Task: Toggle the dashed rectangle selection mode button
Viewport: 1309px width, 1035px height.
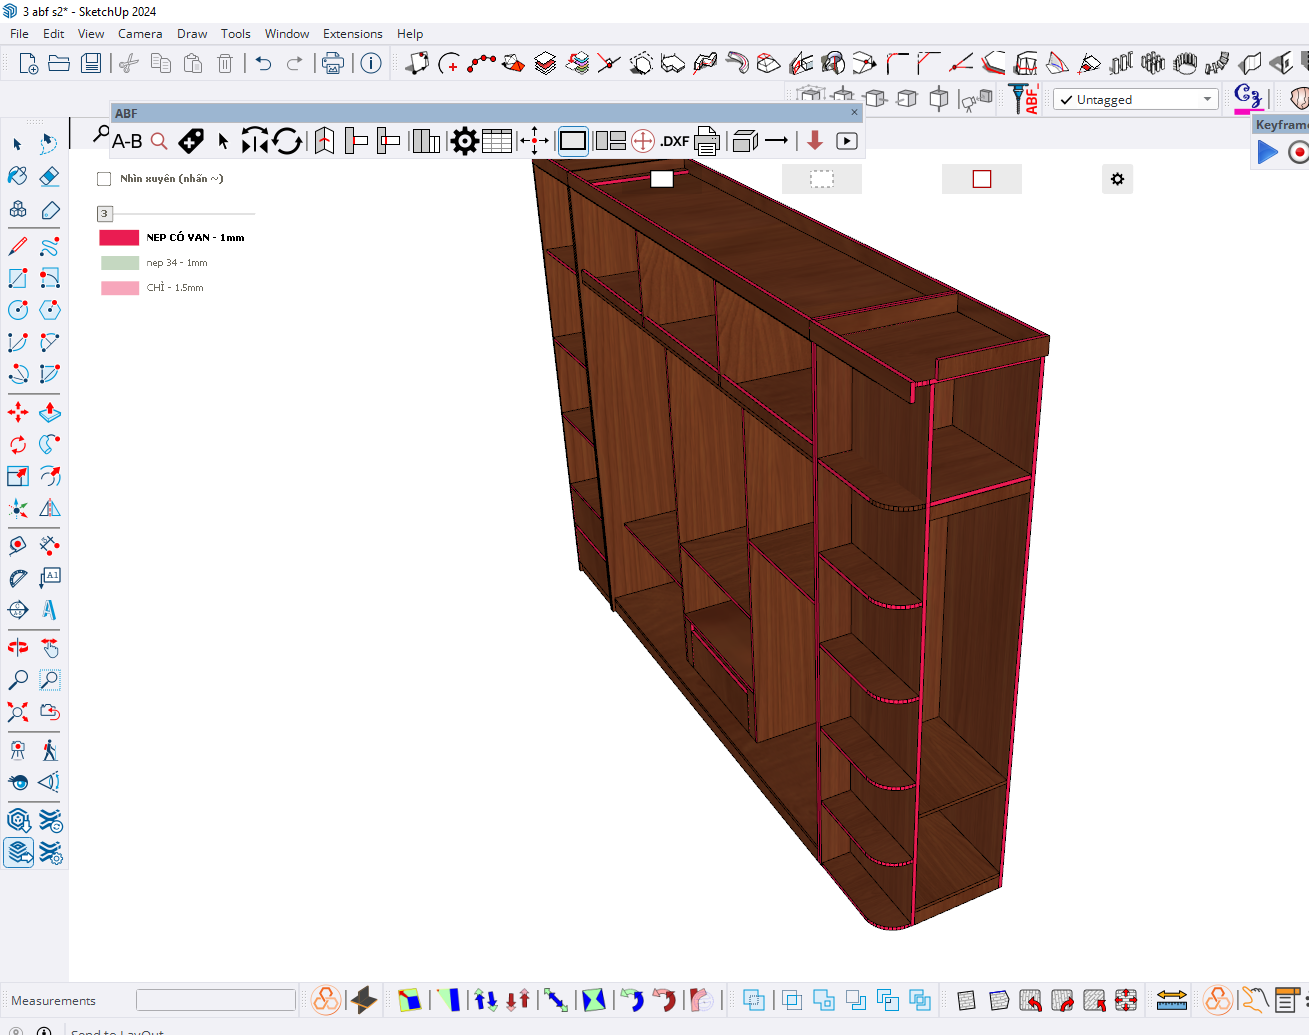Action: pyautogui.click(x=821, y=179)
